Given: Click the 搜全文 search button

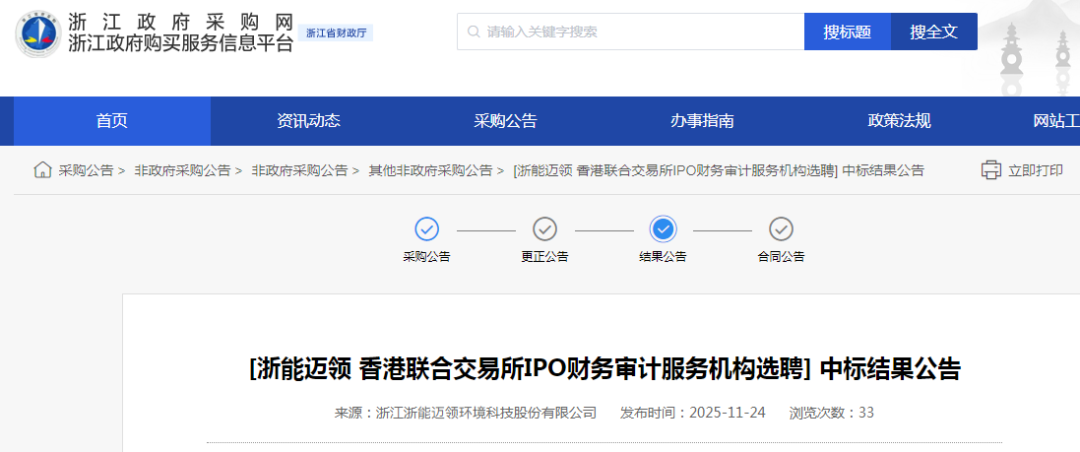Looking at the screenshot, I should tap(934, 32).
